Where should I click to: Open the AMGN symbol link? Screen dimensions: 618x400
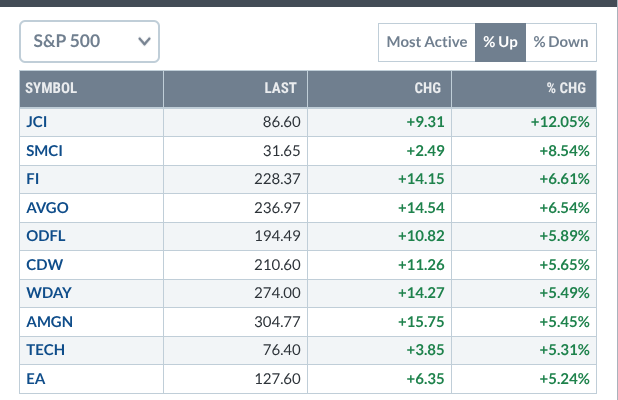pos(49,322)
